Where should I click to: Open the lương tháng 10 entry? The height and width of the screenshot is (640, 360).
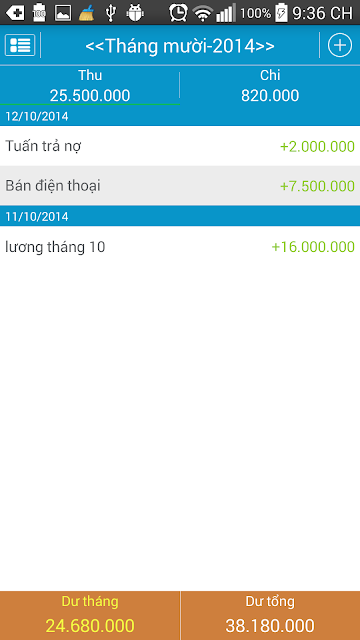(x=180, y=247)
